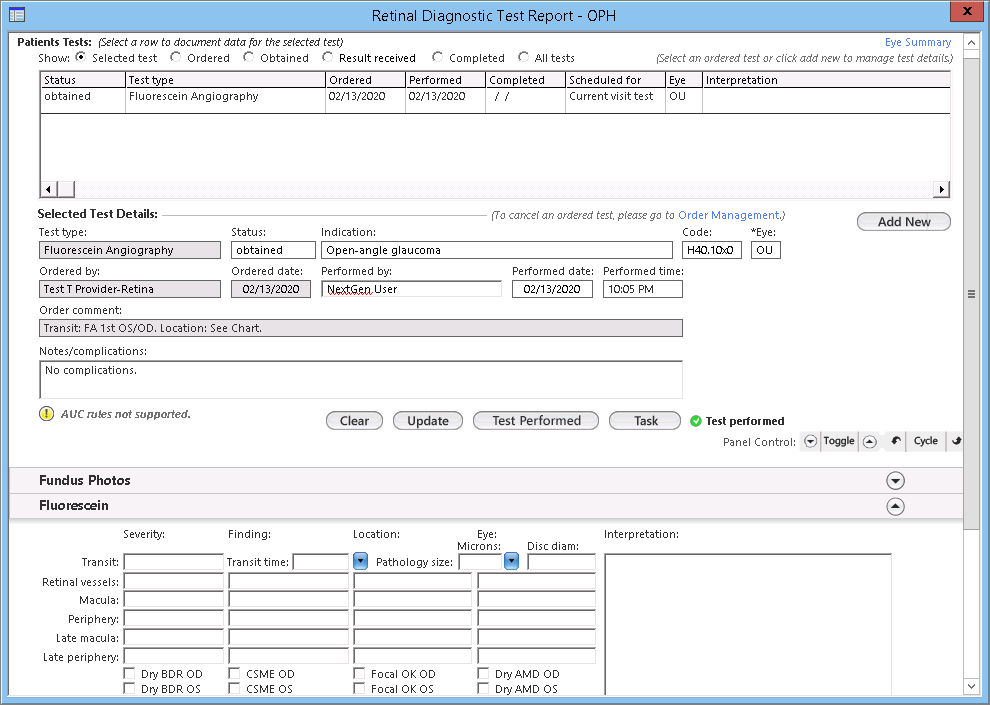Image resolution: width=990 pixels, height=705 pixels.
Task: Open the Order Management link
Action: [x=729, y=215]
